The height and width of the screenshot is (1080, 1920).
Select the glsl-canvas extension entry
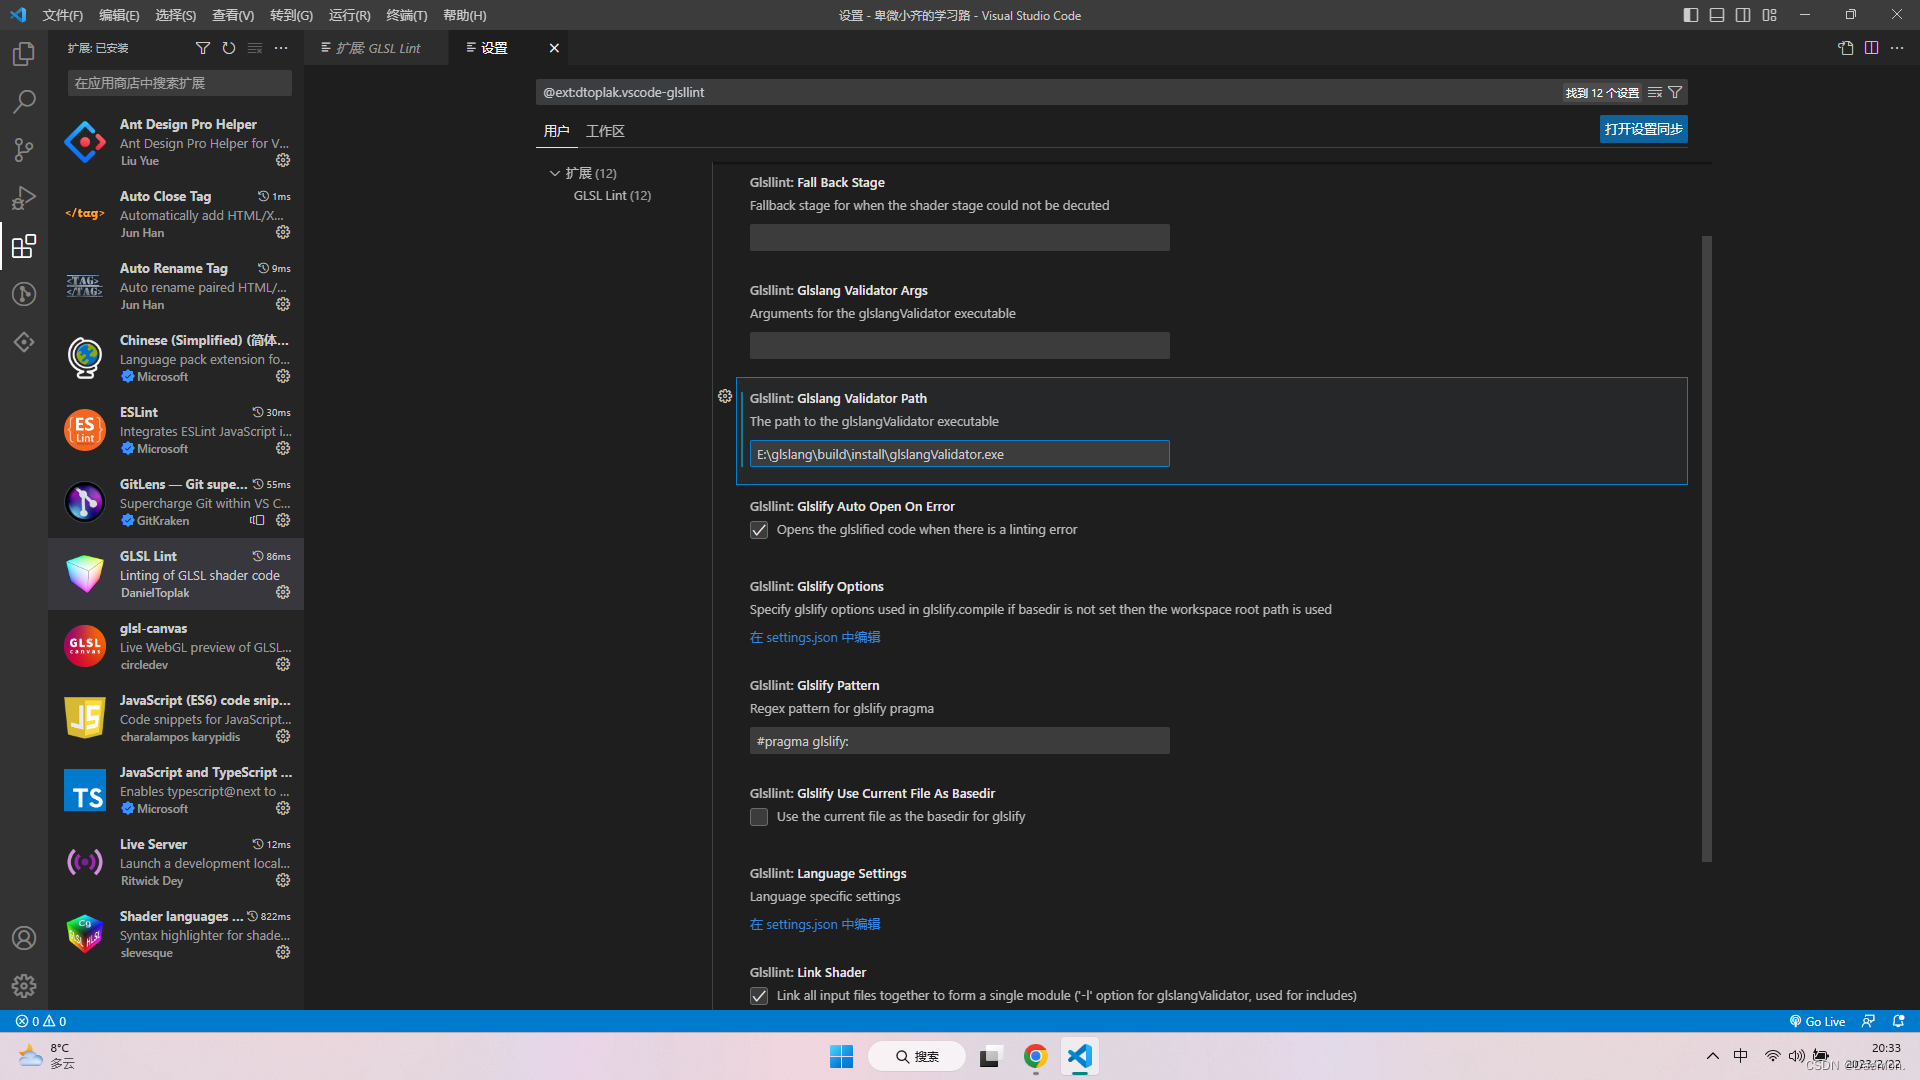click(176, 646)
